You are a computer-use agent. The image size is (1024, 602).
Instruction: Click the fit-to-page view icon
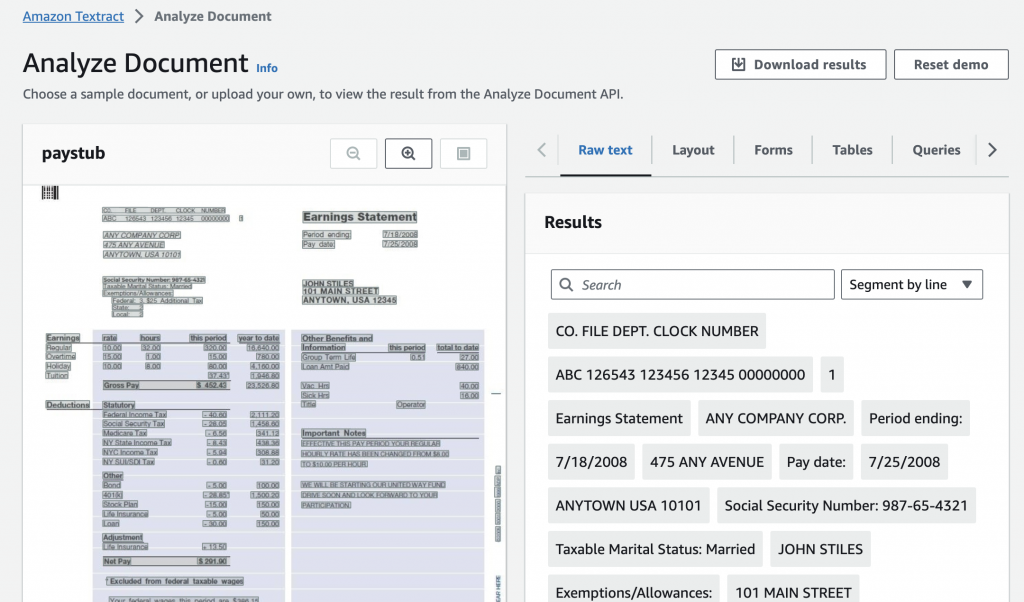click(x=463, y=153)
